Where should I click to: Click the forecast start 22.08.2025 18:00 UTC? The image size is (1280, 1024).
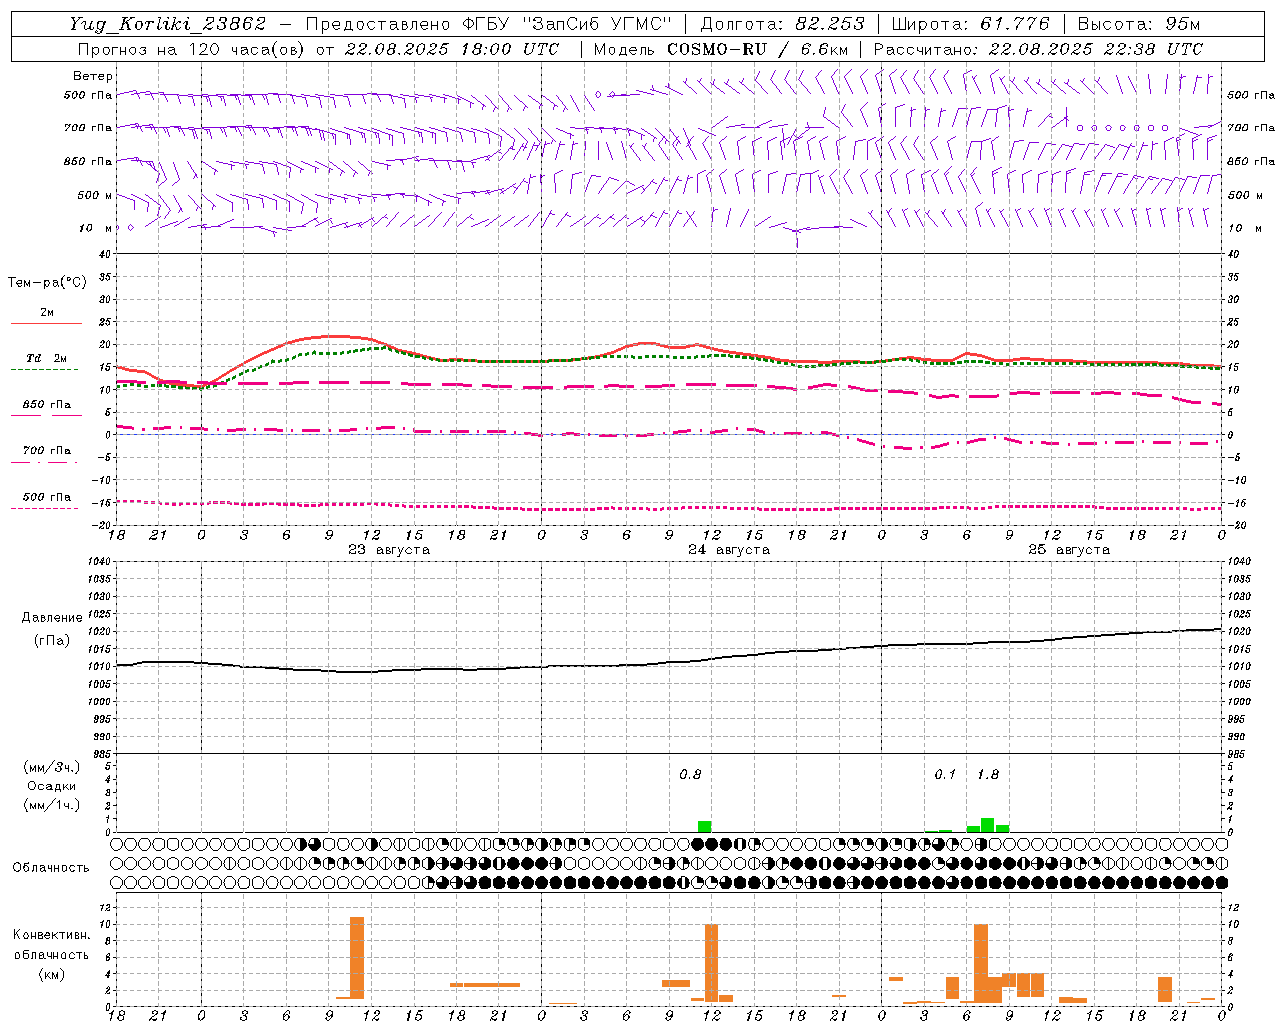[x=452, y=49]
